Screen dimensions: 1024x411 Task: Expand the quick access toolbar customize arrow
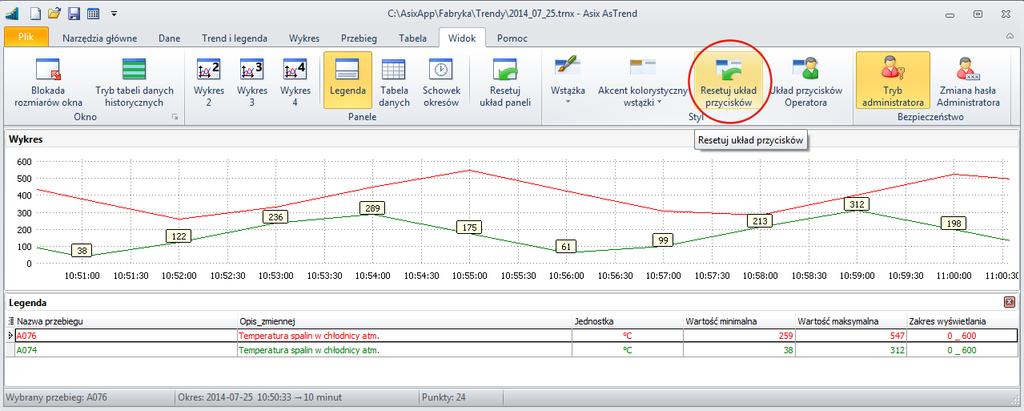(x=114, y=13)
